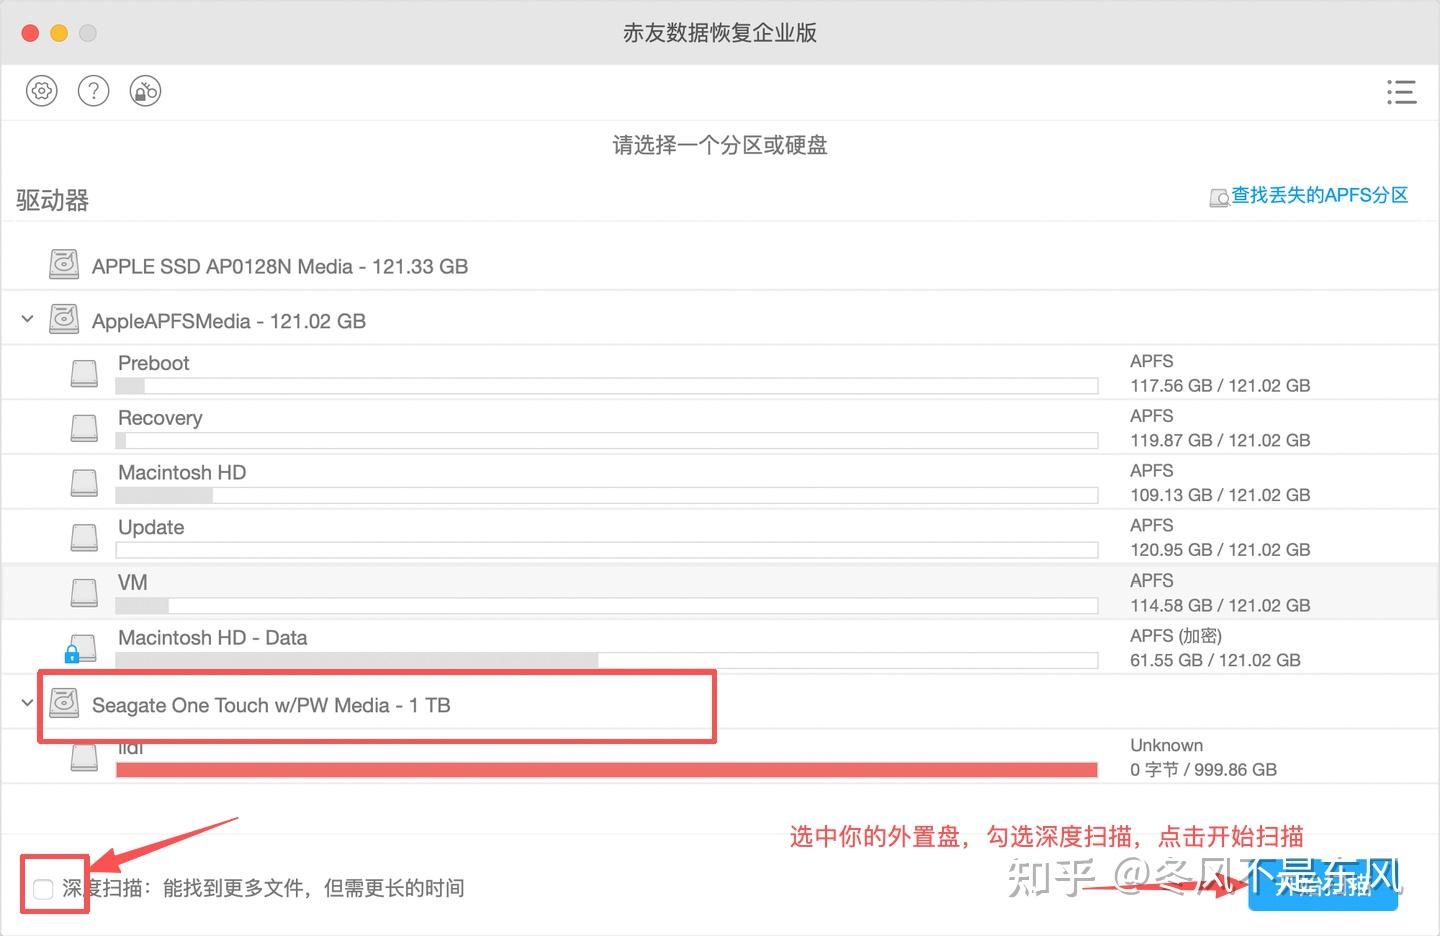Click the deep scan description text
The width and height of the screenshot is (1440, 936).
pos(263,888)
